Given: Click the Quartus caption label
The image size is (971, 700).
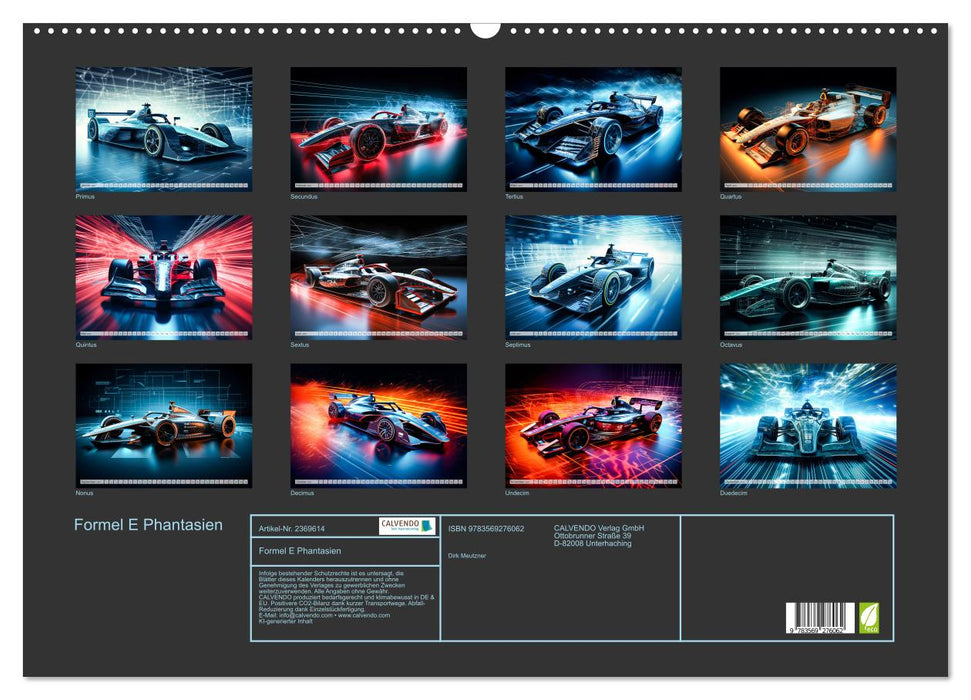Looking at the screenshot, I should [731, 196].
